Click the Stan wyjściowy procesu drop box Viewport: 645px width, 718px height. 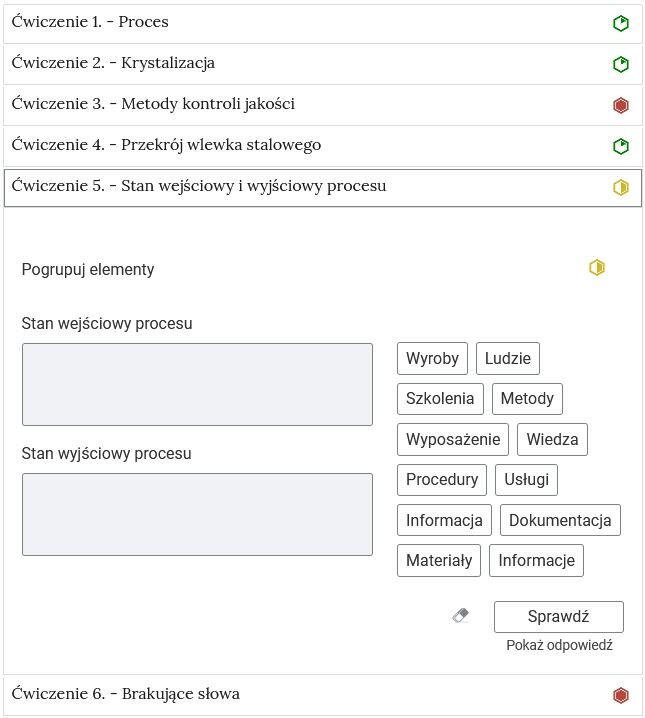197,514
